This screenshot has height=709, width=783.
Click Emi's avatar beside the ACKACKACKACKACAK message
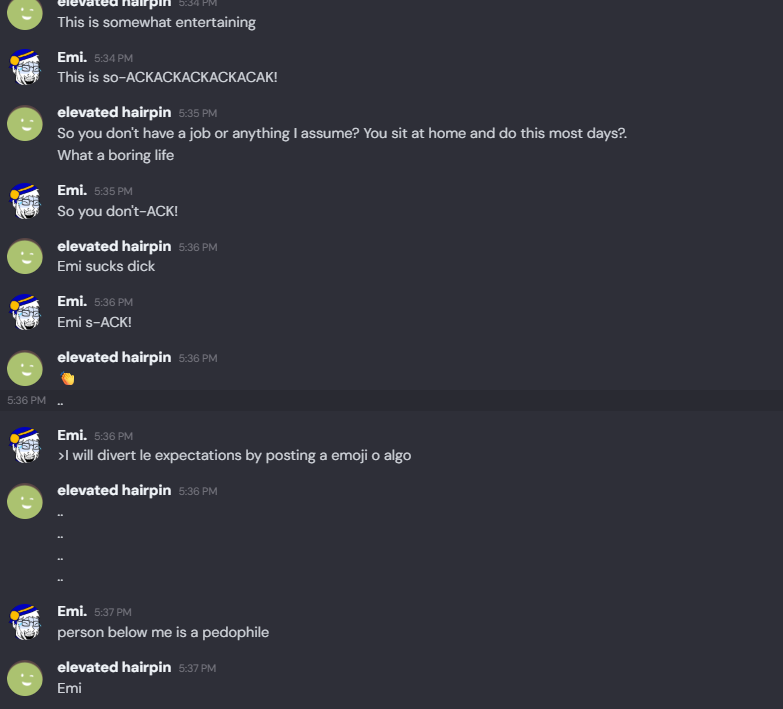tap(25, 66)
